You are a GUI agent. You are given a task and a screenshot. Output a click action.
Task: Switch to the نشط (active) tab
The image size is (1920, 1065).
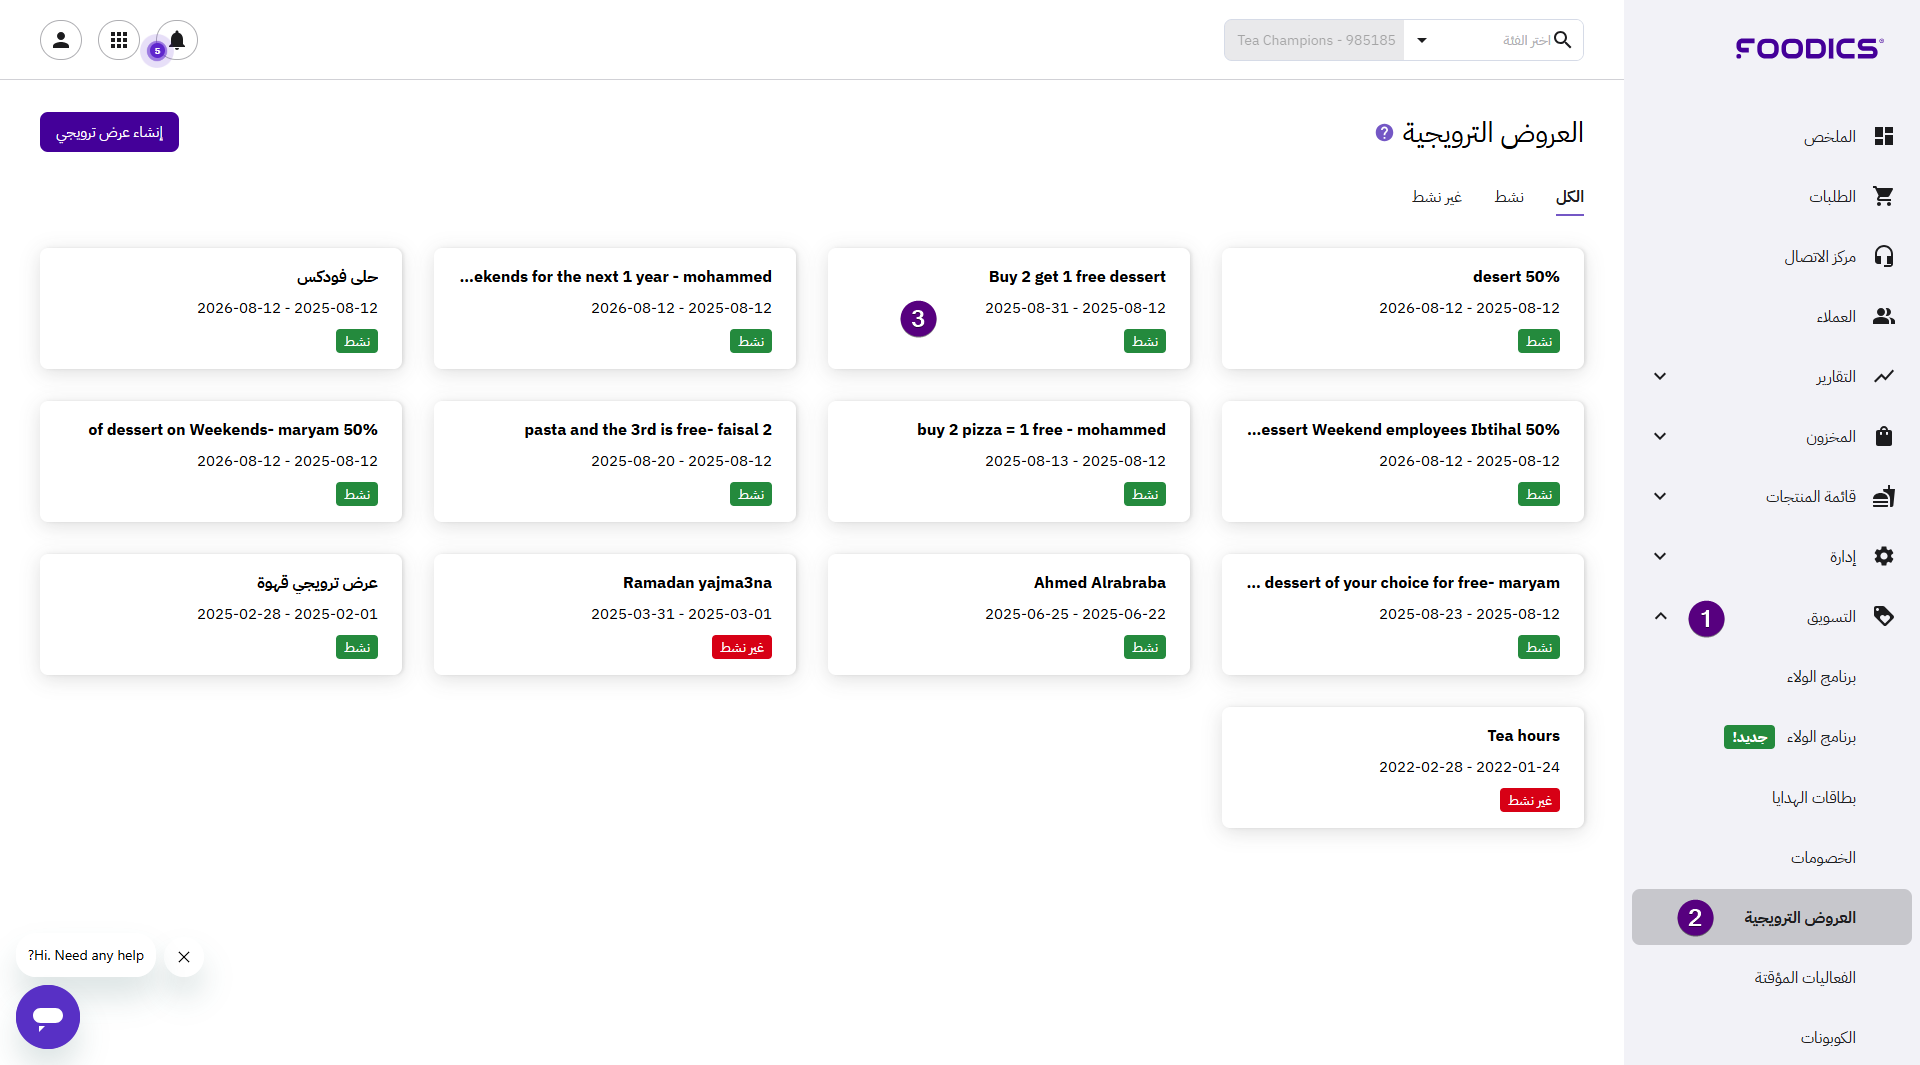point(1509,197)
